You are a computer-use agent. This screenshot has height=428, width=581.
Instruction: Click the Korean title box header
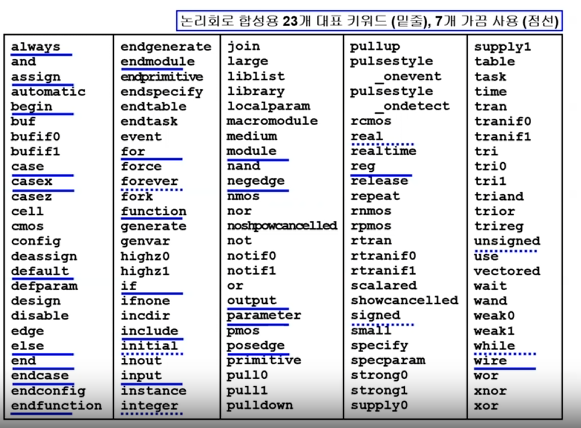tap(369, 21)
